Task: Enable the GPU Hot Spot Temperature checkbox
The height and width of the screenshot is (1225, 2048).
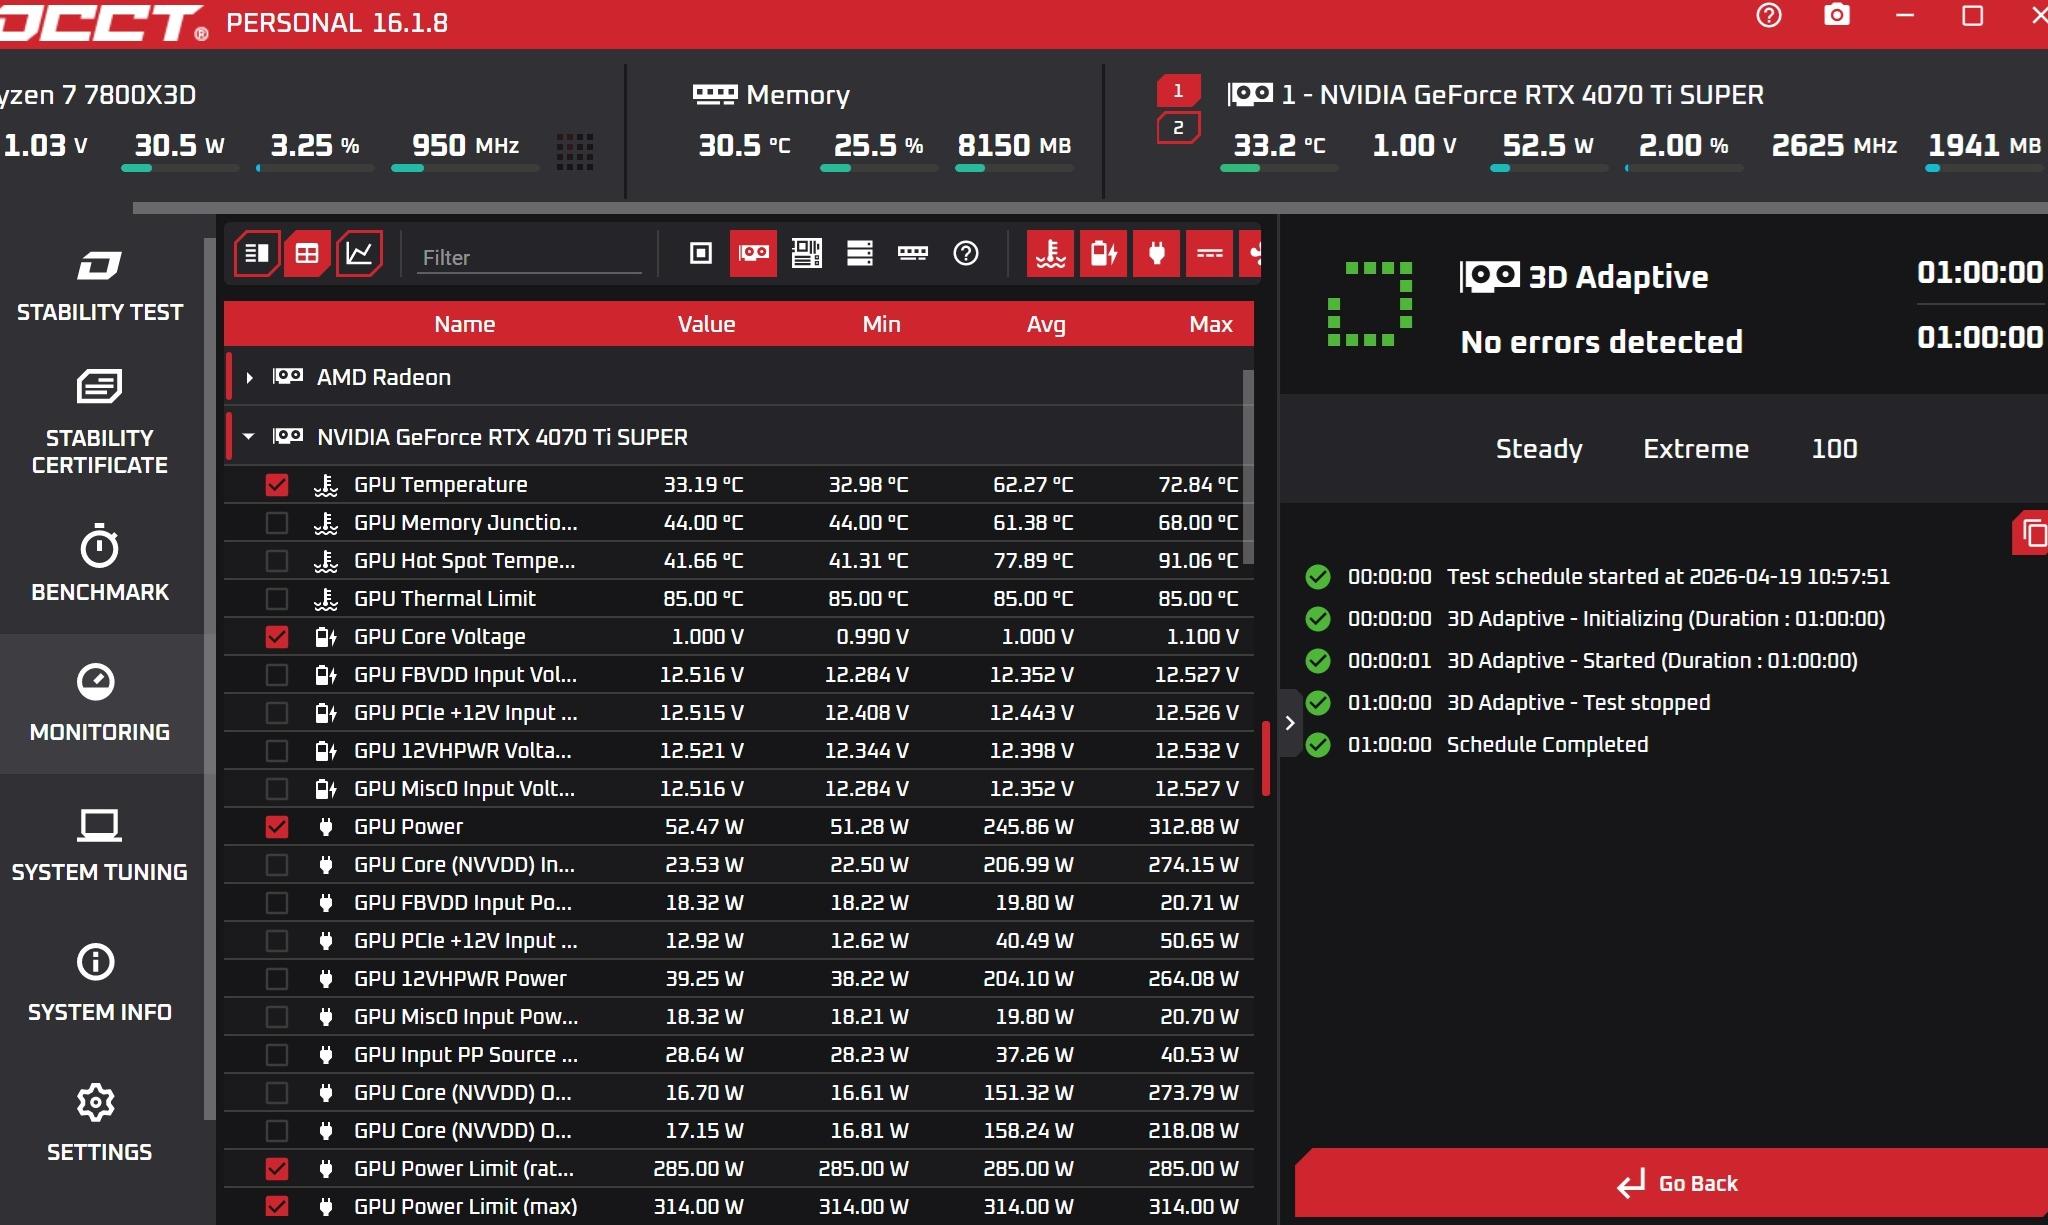Action: click(277, 561)
